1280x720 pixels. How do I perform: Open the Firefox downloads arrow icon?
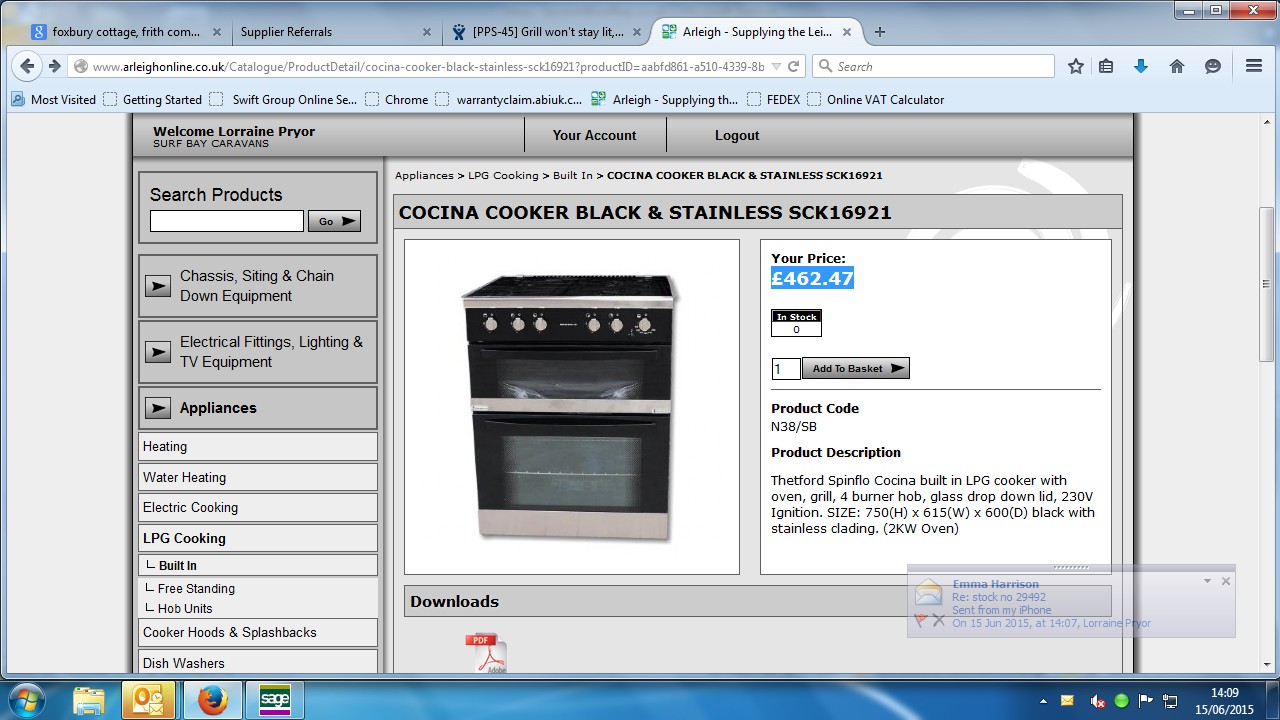coord(1141,66)
